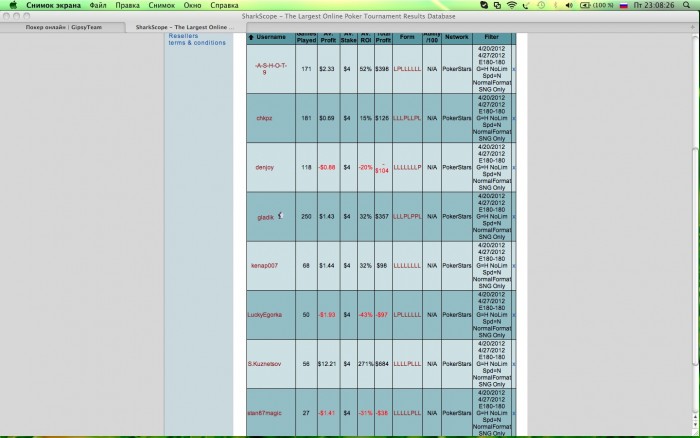Open player kenap007 profile link

pos(264,266)
